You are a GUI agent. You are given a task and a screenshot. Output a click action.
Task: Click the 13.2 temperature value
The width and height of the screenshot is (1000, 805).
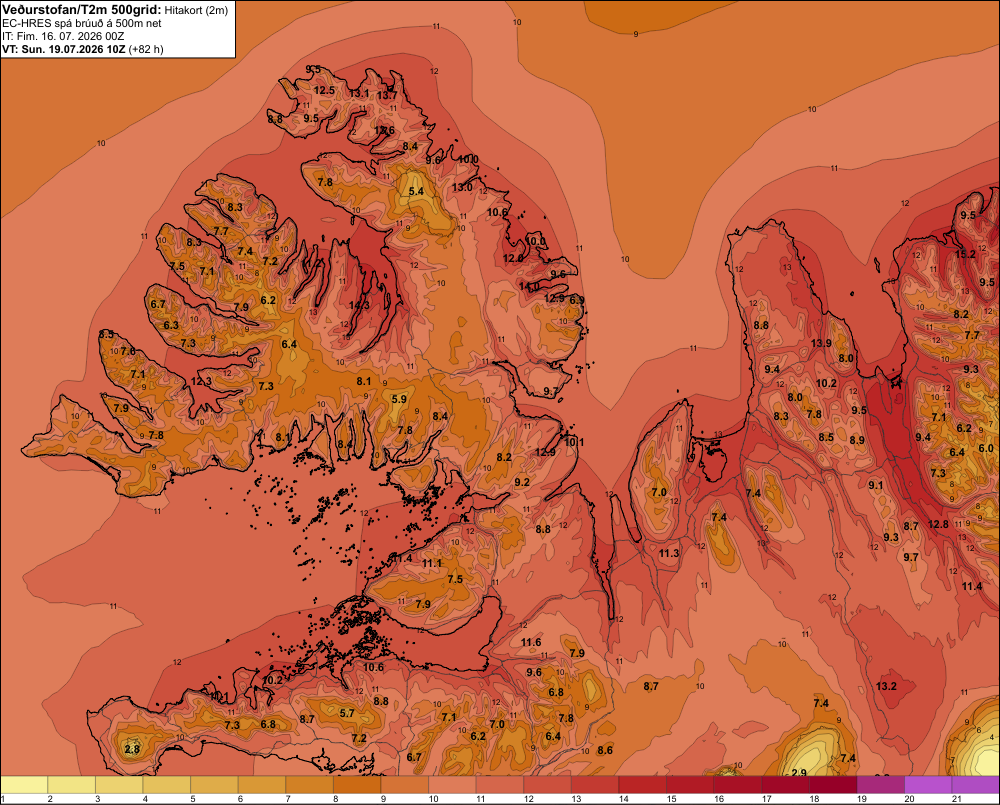tap(886, 686)
